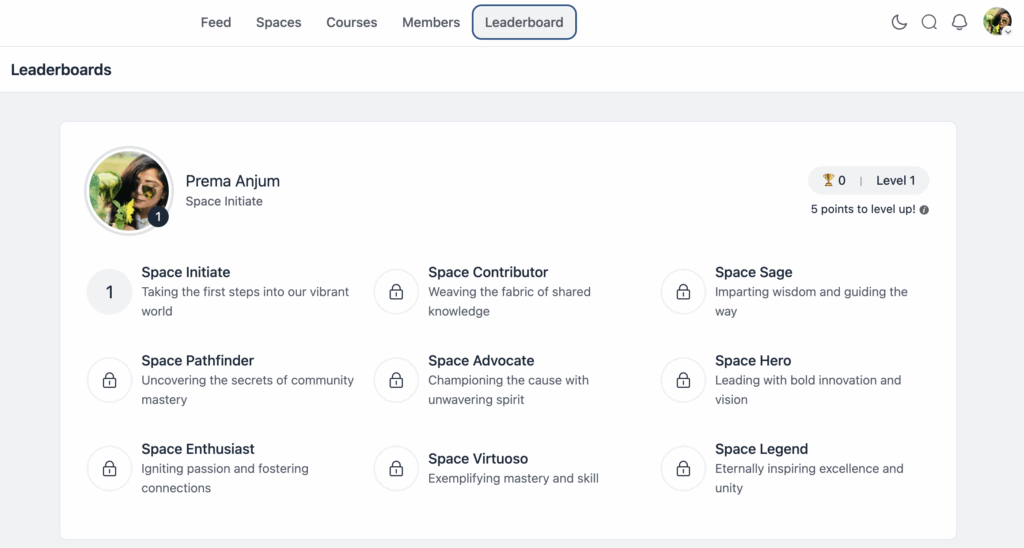Click the Space Enthusiast title
The height and width of the screenshot is (548, 1024).
pos(198,449)
